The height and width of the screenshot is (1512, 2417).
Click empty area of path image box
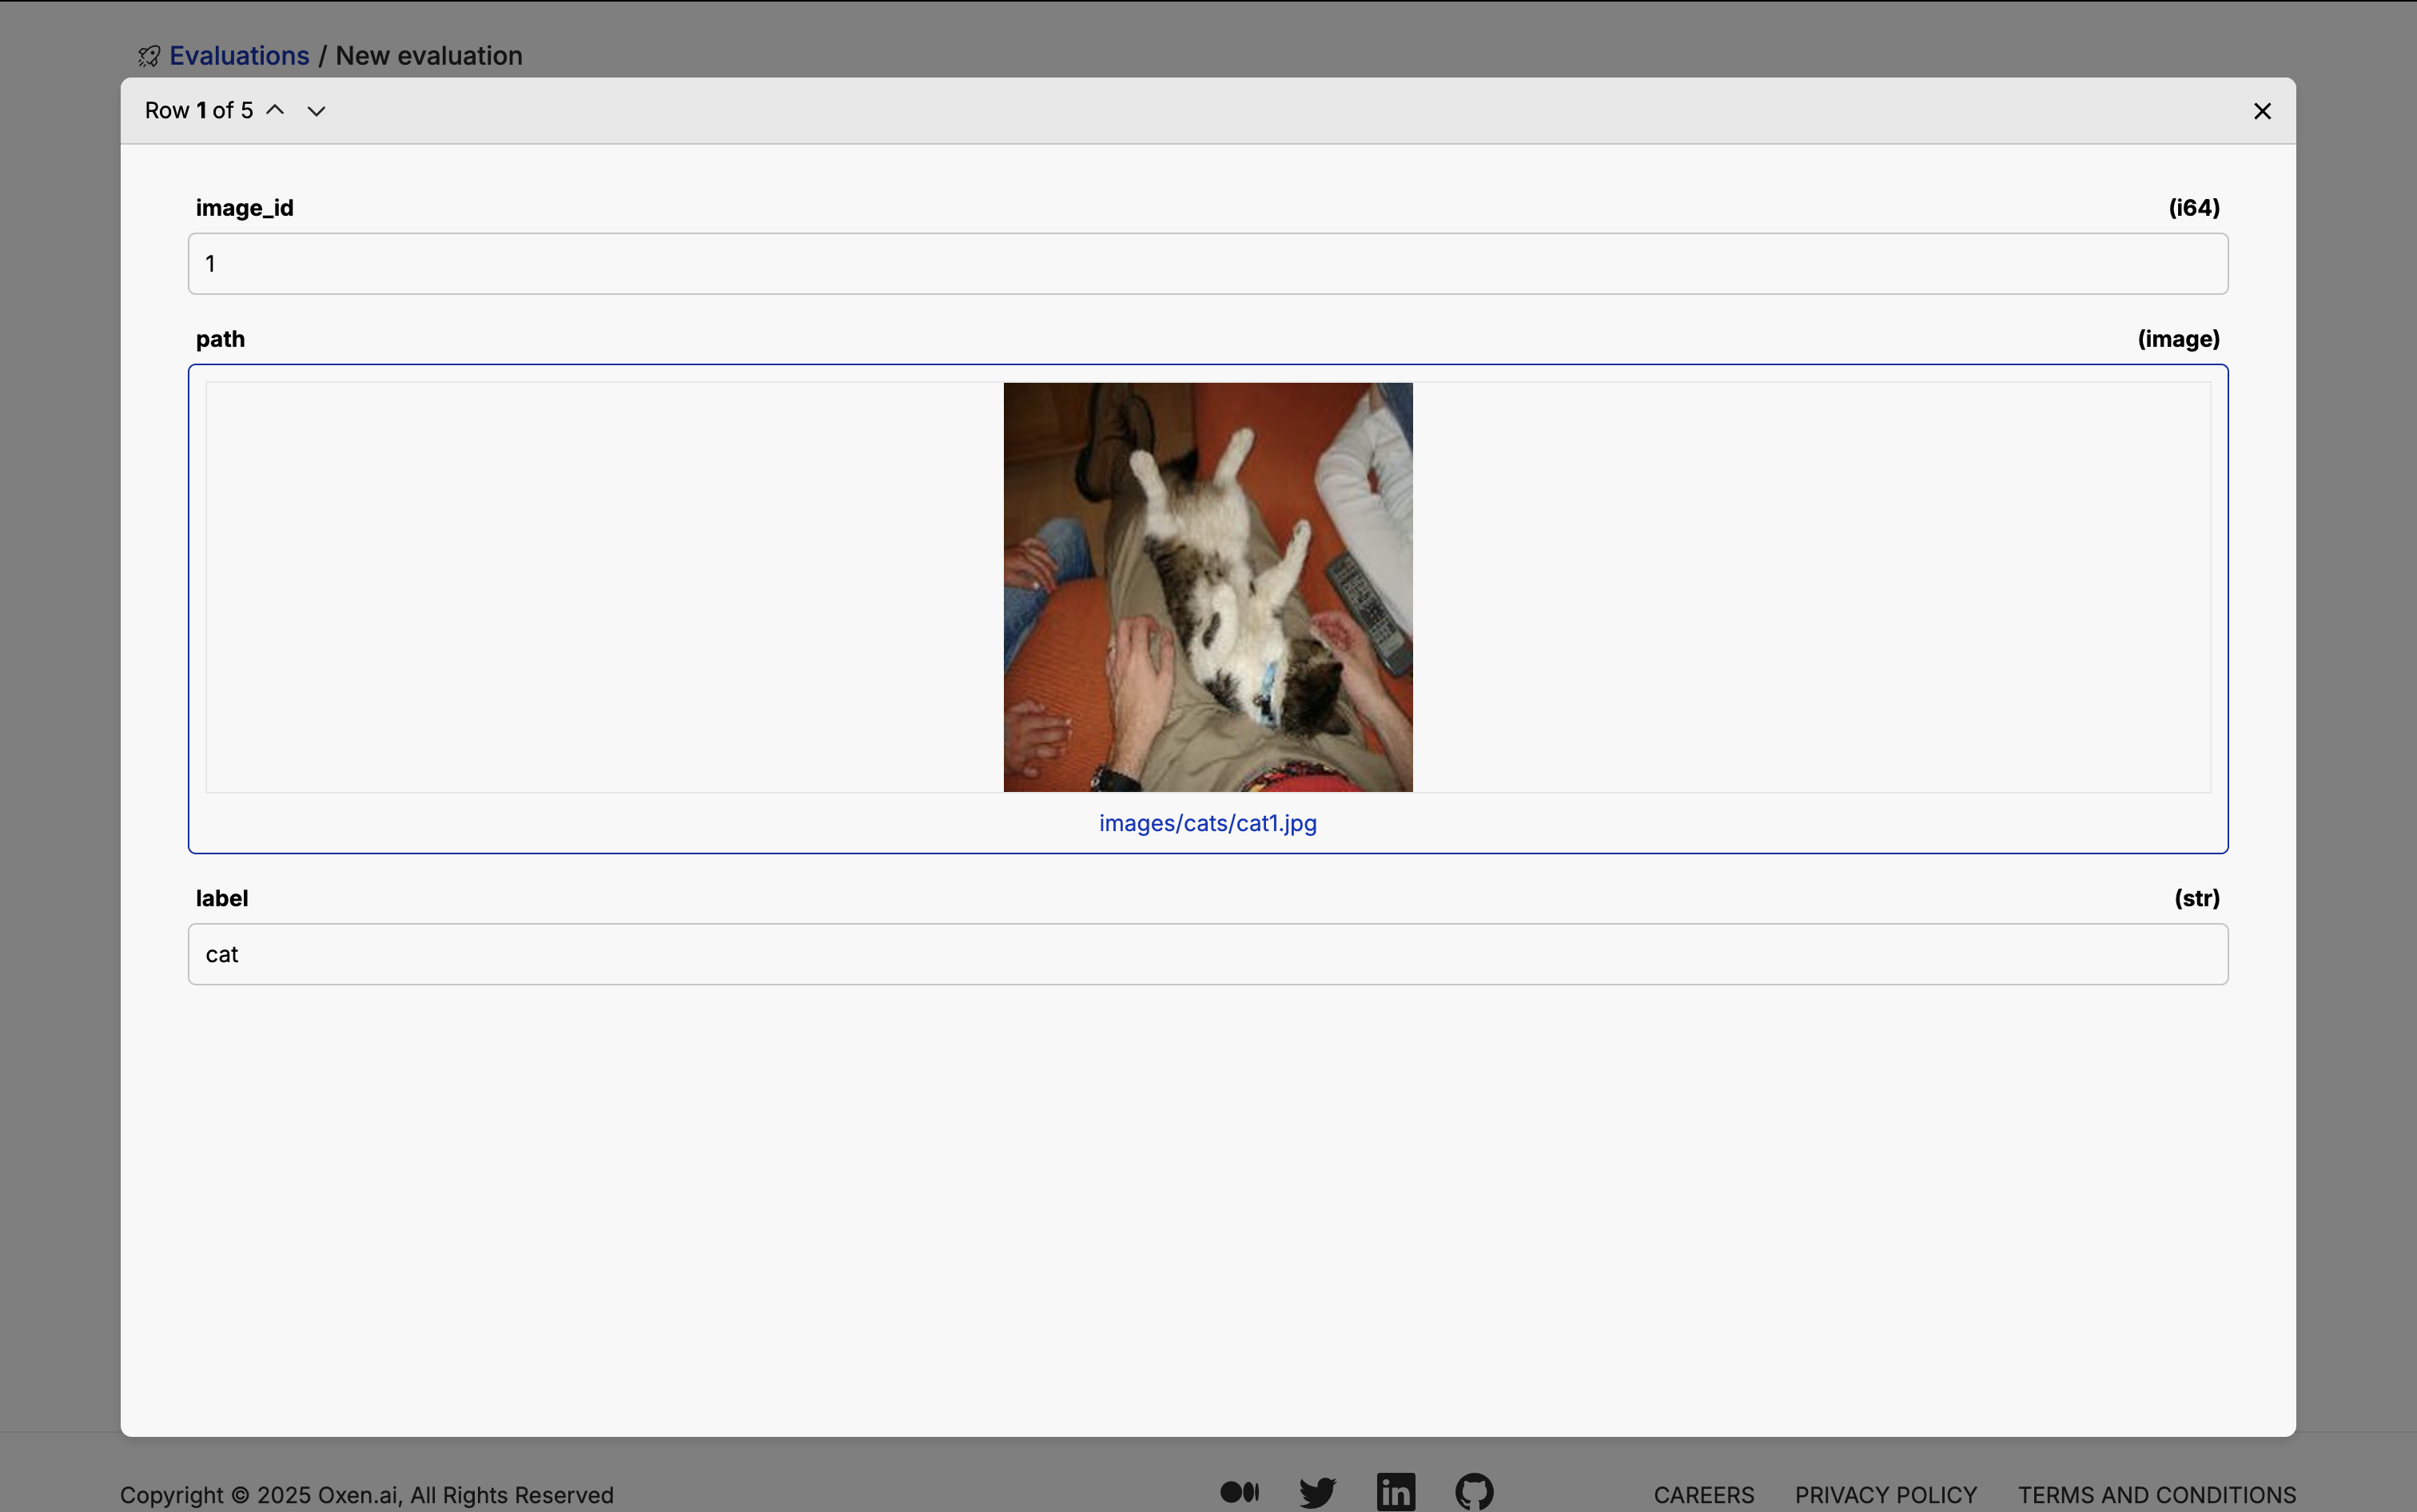tap(600, 587)
